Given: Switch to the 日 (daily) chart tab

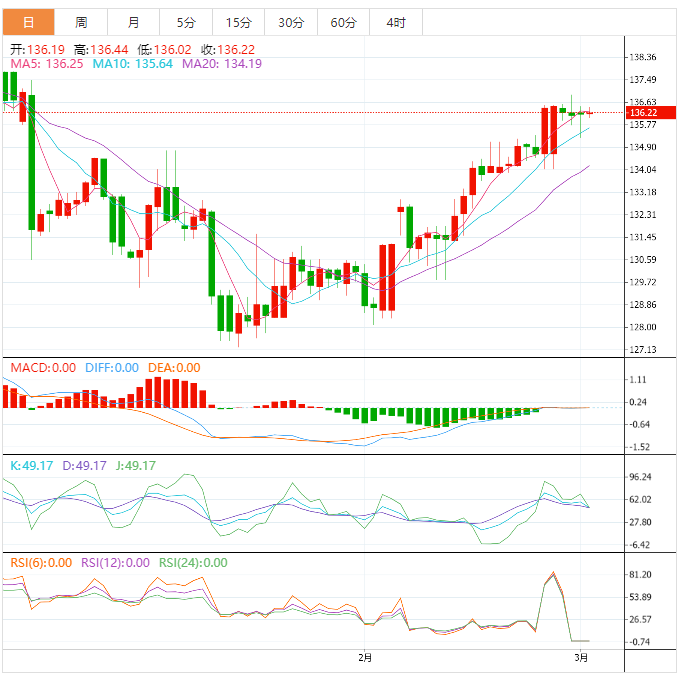Looking at the screenshot, I should [28, 22].
